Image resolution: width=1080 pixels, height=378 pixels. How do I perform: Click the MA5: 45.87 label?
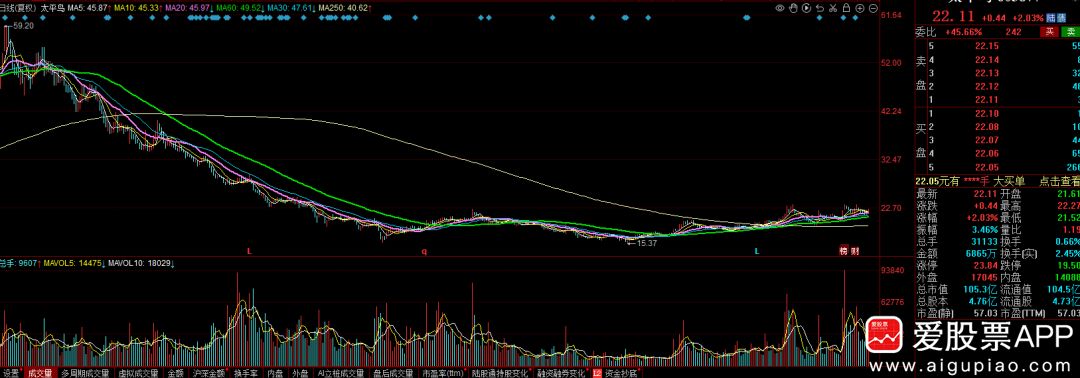click(88, 8)
